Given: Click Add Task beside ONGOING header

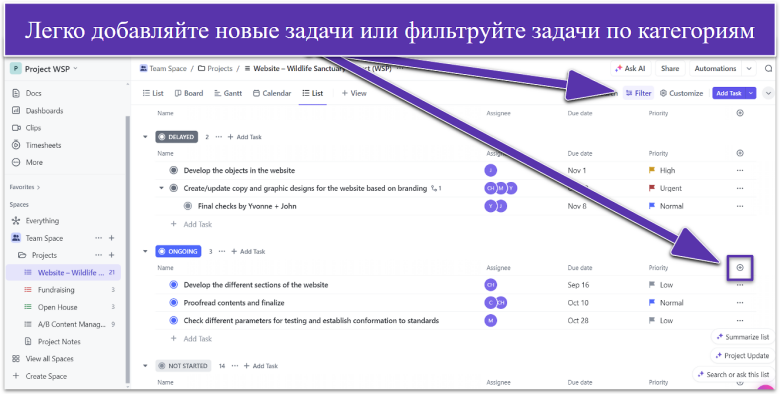Looking at the screenshot, I should 248,251.
